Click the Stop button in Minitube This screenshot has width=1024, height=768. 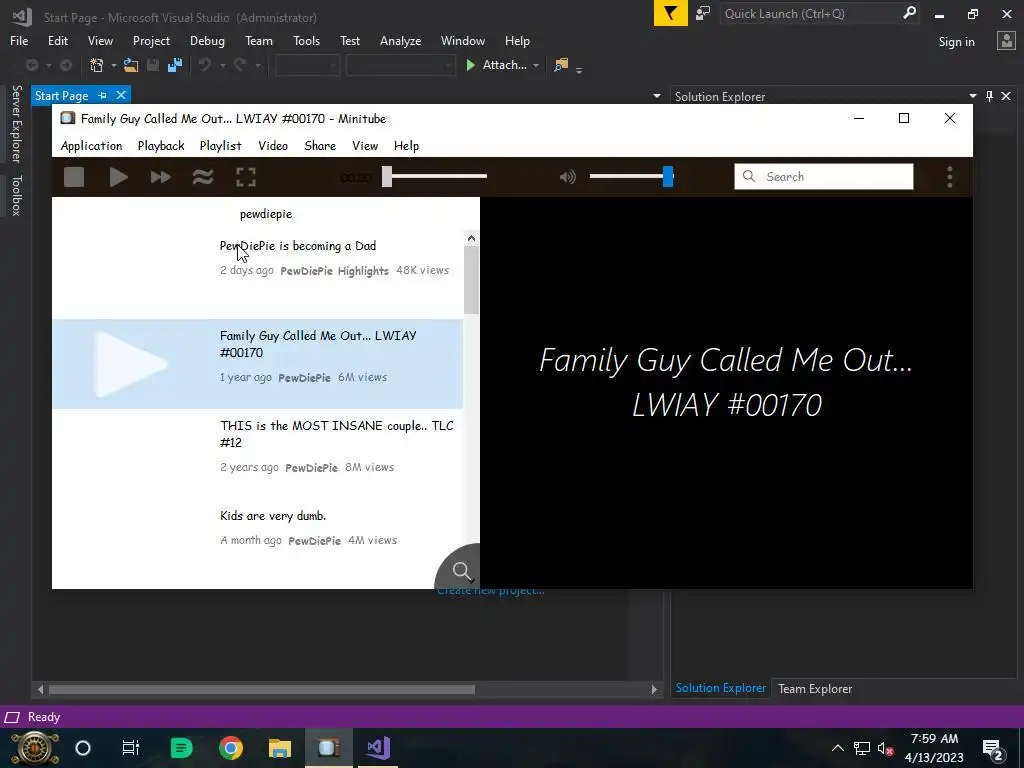click(x=74, y=177)
